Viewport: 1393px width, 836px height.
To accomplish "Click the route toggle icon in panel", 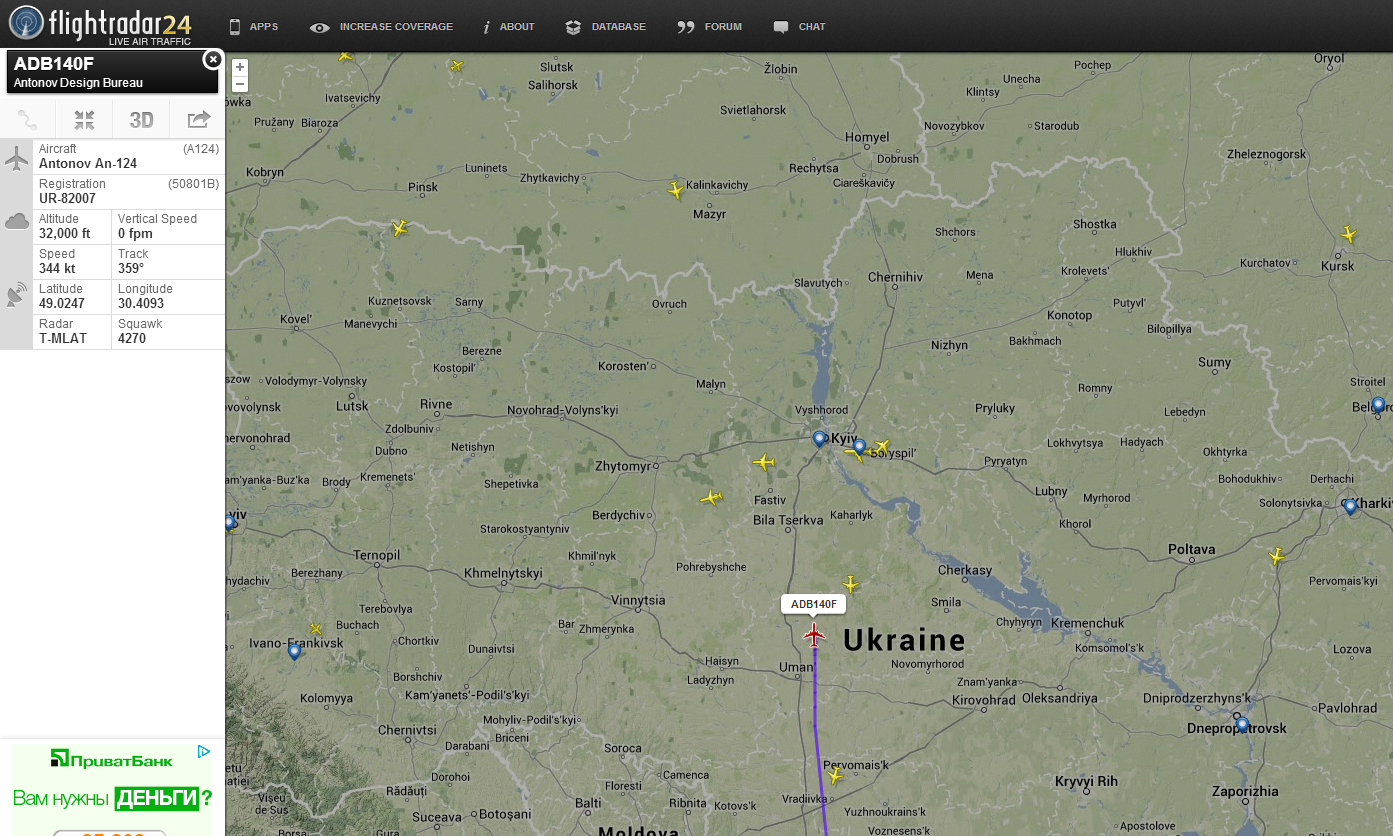I will coord(28,120).
